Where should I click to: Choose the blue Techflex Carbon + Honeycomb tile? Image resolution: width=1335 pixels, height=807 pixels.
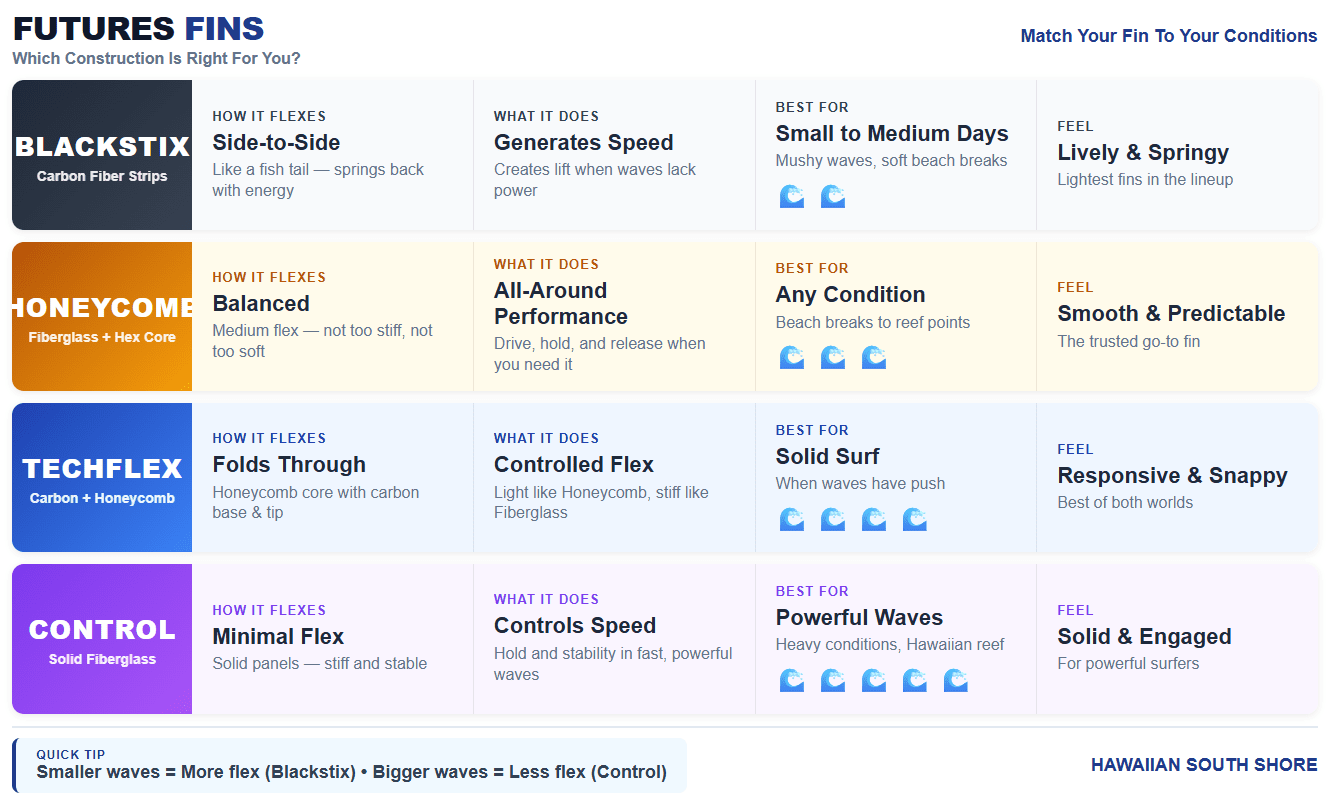click(102, 477)
